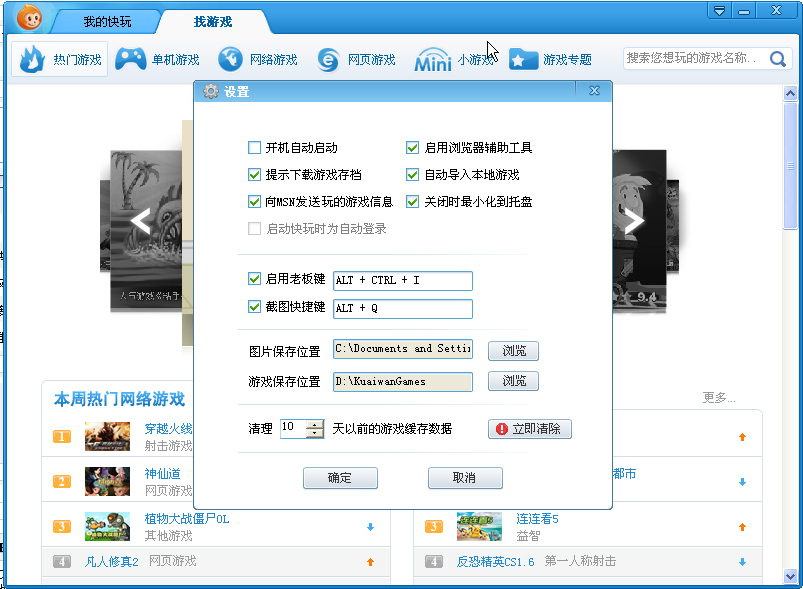Click the search magnifier icon
Image resolution: width=803 pixels, height=589 pixels.
point(777,59)
